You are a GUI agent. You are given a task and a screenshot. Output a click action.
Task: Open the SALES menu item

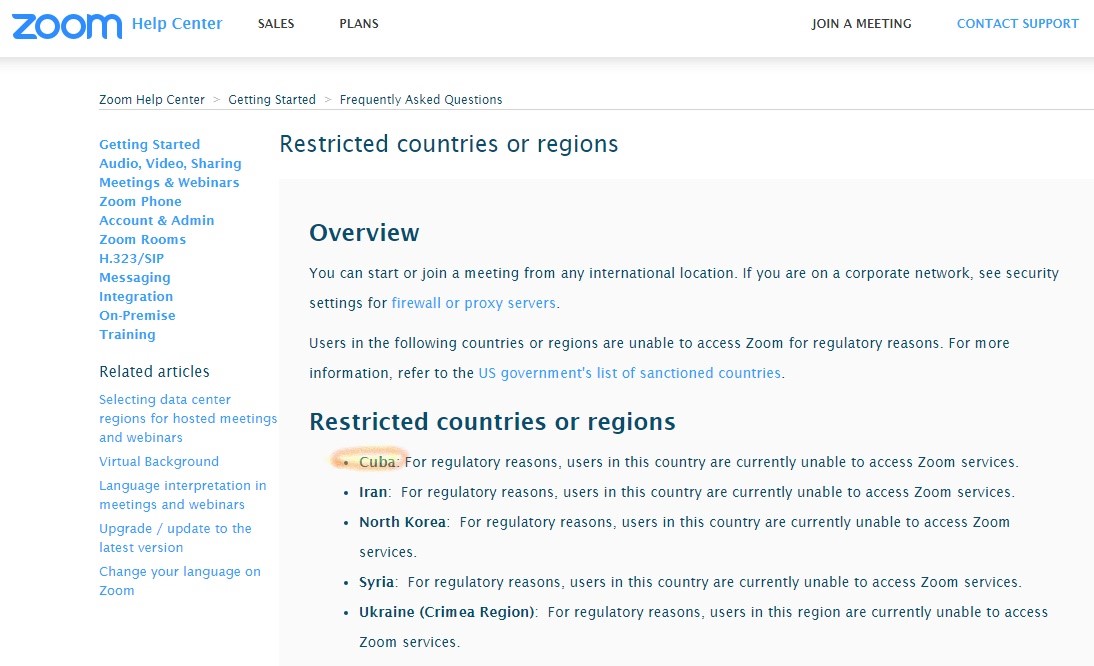[276, 24]
